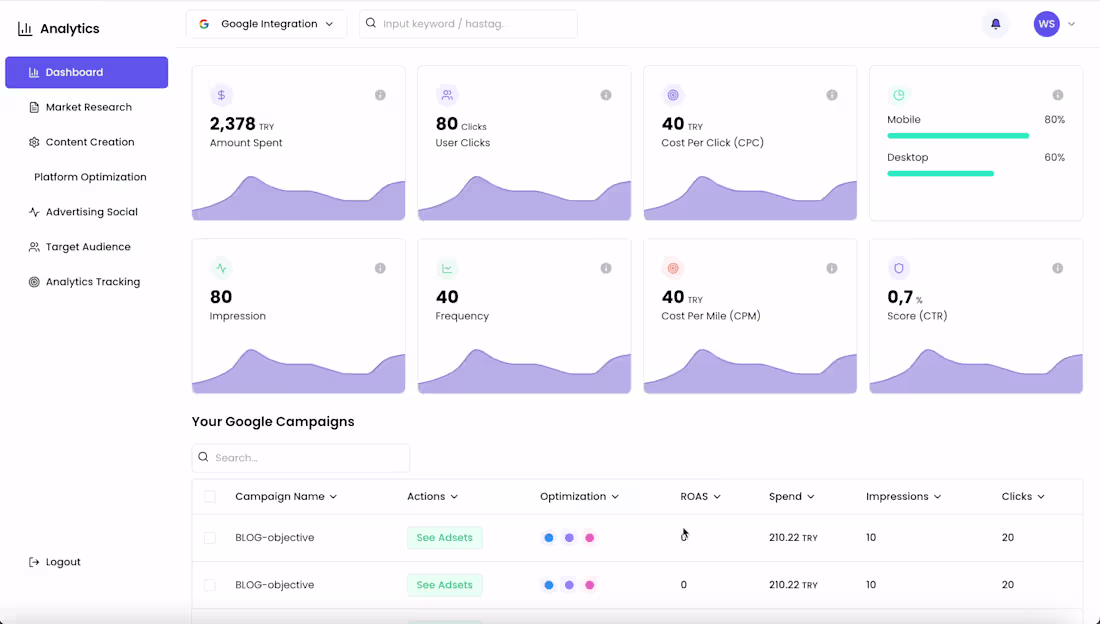Open the Google Integration dropdown
1100x624 pixels.
pos(266,23)
